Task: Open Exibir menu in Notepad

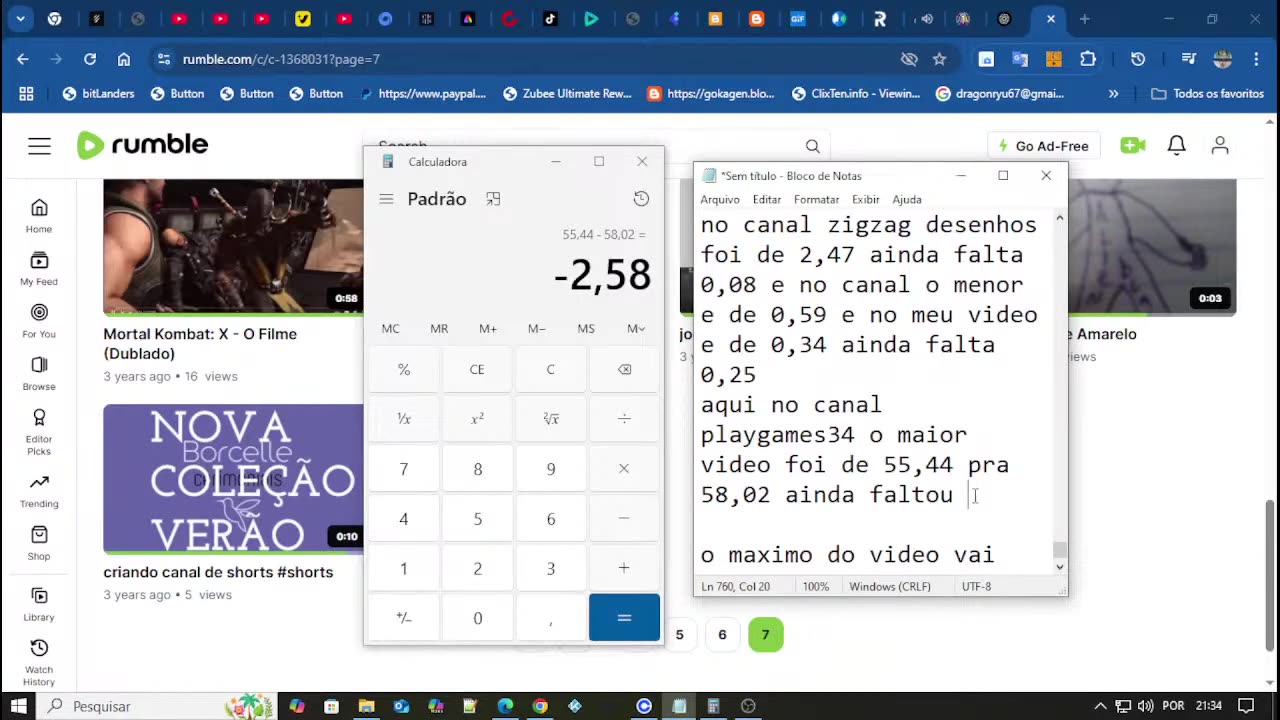Action: (x=866, y=199)
